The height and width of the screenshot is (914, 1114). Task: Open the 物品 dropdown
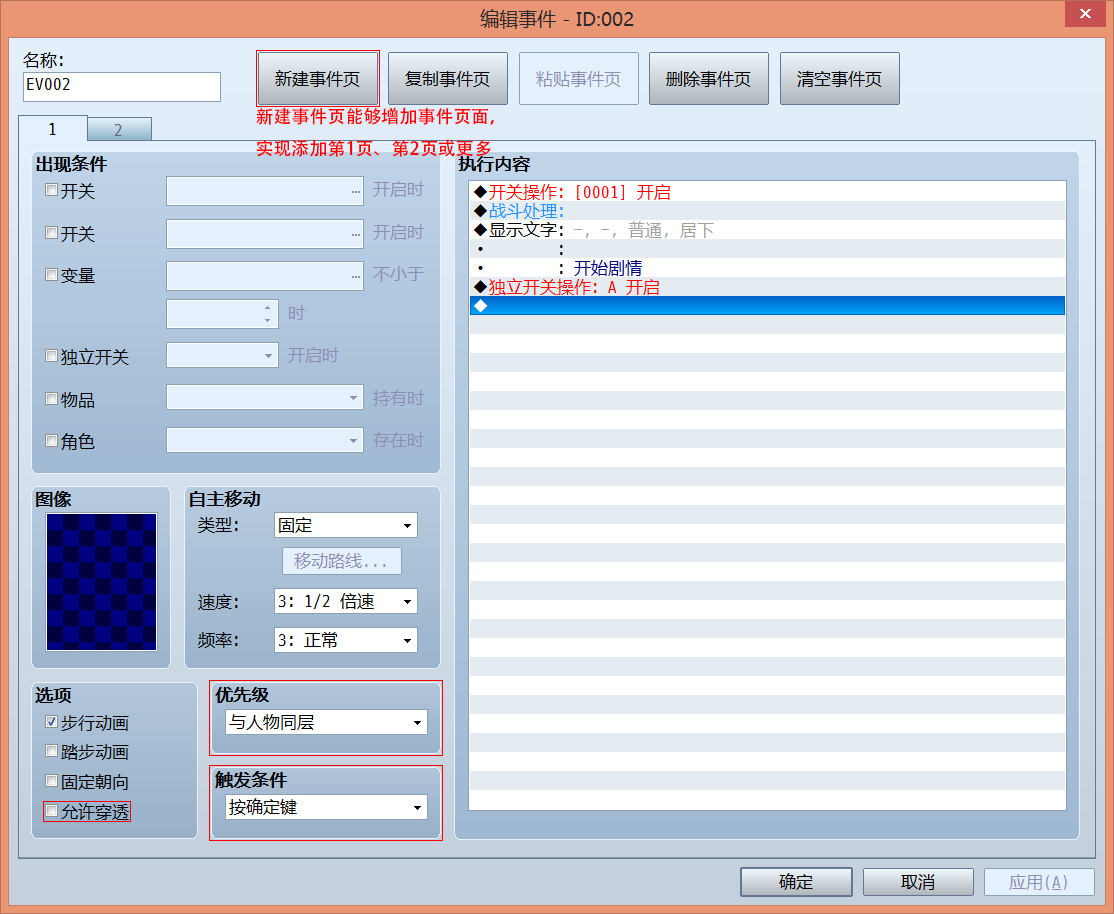pos(264,397)
